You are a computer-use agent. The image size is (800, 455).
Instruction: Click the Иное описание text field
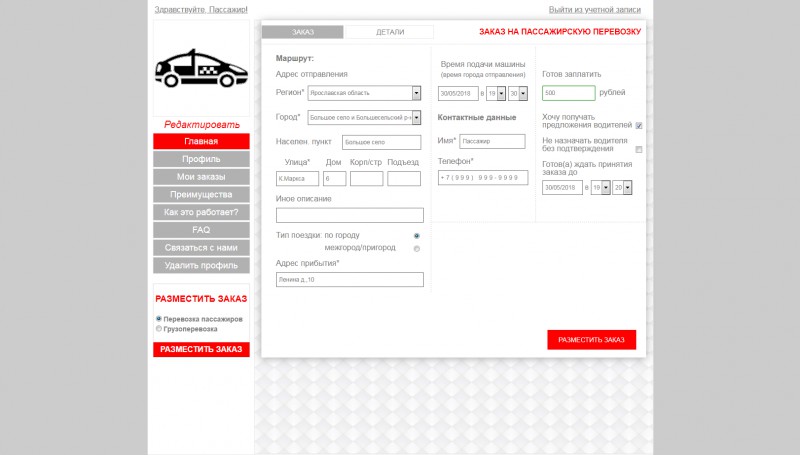pos(349,215)
